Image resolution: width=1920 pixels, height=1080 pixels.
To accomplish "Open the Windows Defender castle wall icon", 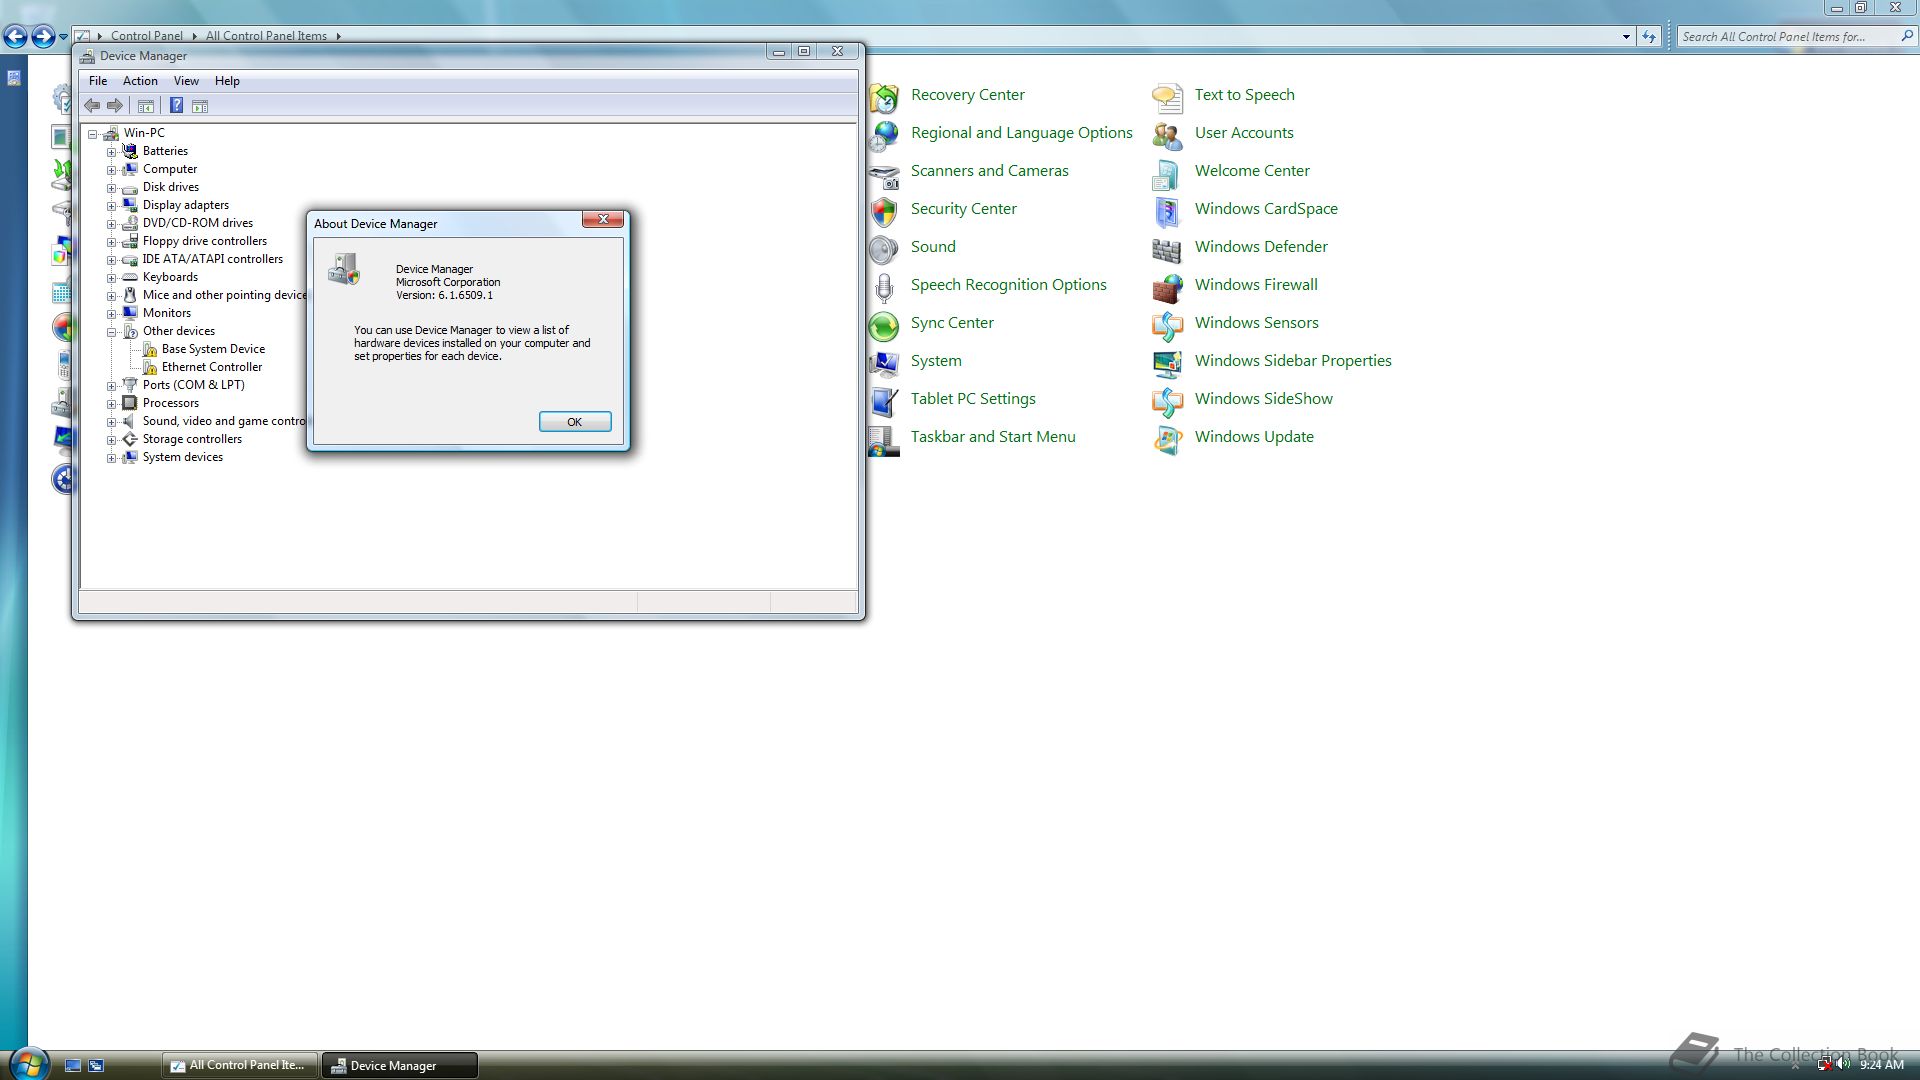I will (1167, 249).
